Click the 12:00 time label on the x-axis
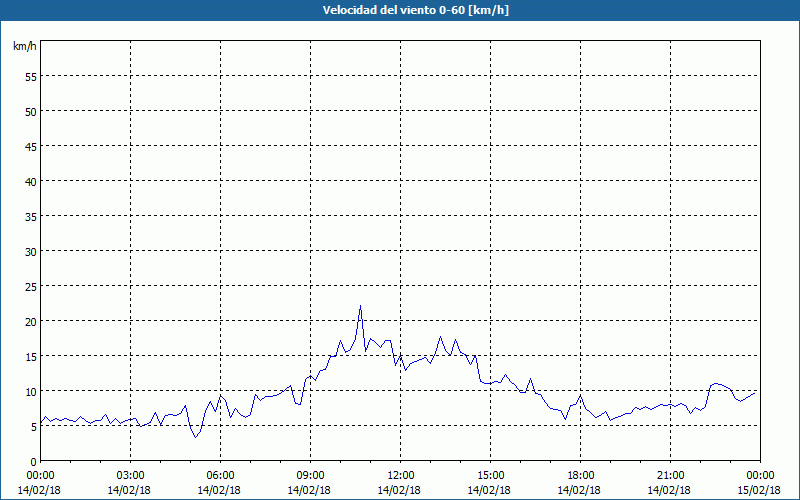 (401, 476)
